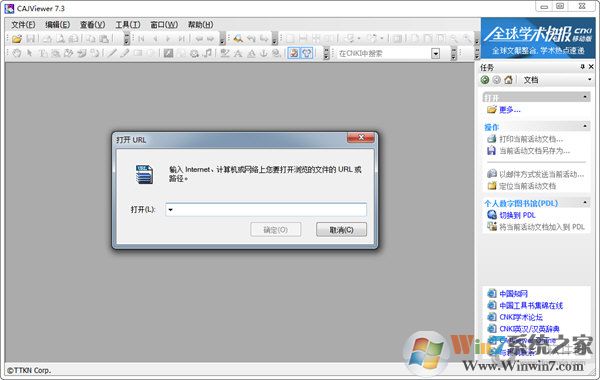Expand the URL history dropdown in dialog
The width and height of the screenshot is (600, 380).
point(171,210)
